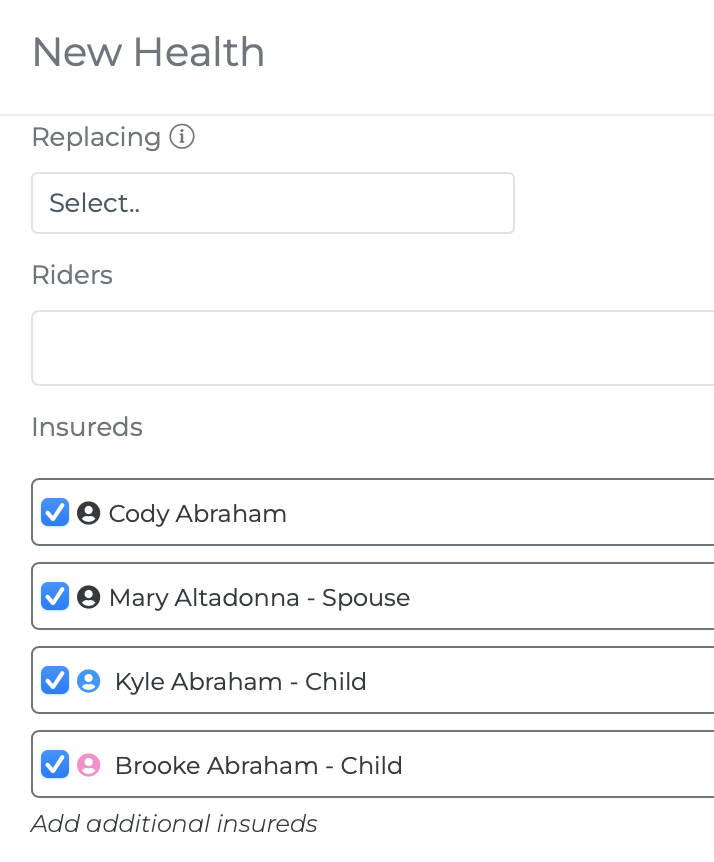Screen dimensions: 714x862
Task: Click the Insureds section label
Action: tap(87, 427)
